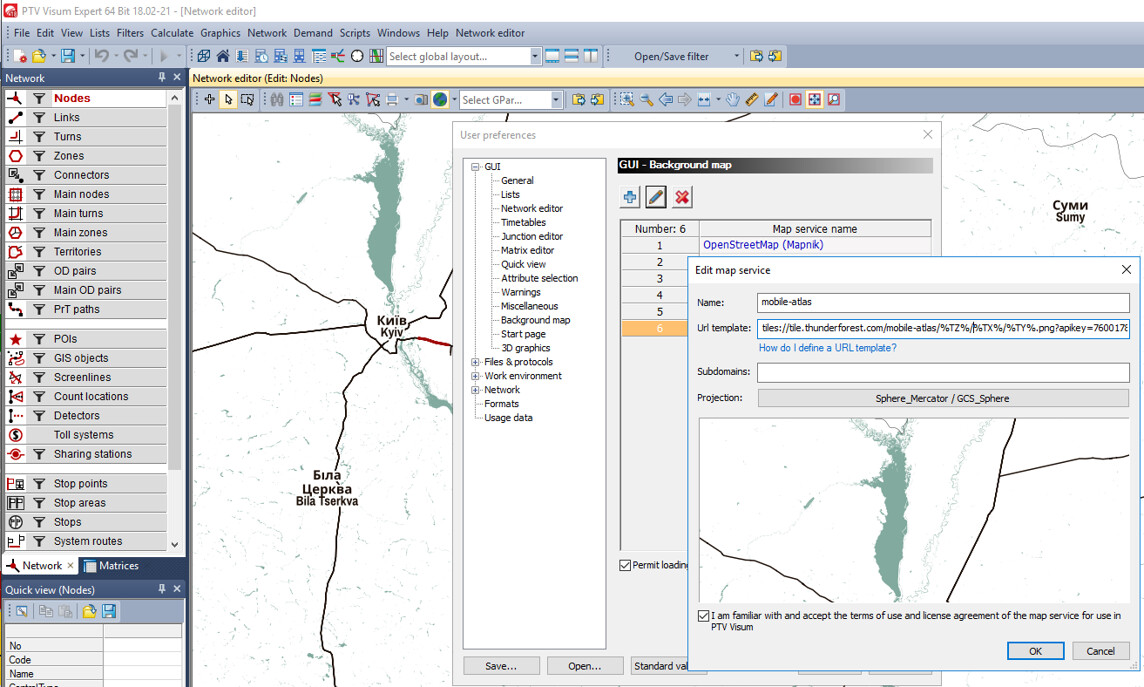Image resolution: width=1144 pixels, height=687 pixels.
Task: Click the OK button in Edit map service
Action: tap(1035, 651)
